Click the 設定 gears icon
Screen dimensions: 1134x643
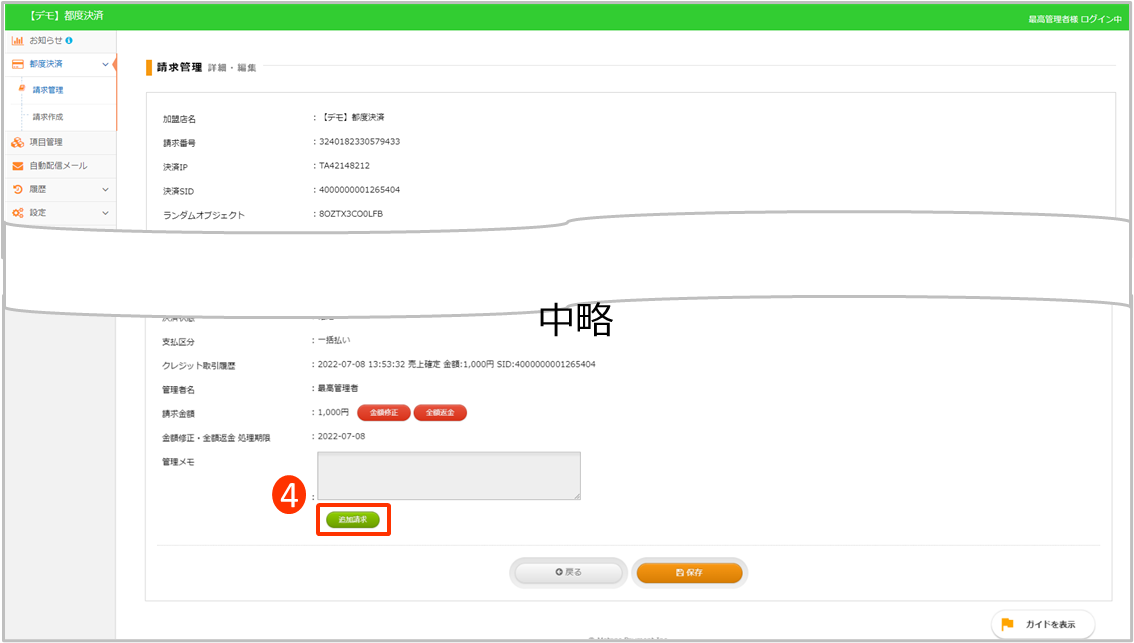(17, 213)
